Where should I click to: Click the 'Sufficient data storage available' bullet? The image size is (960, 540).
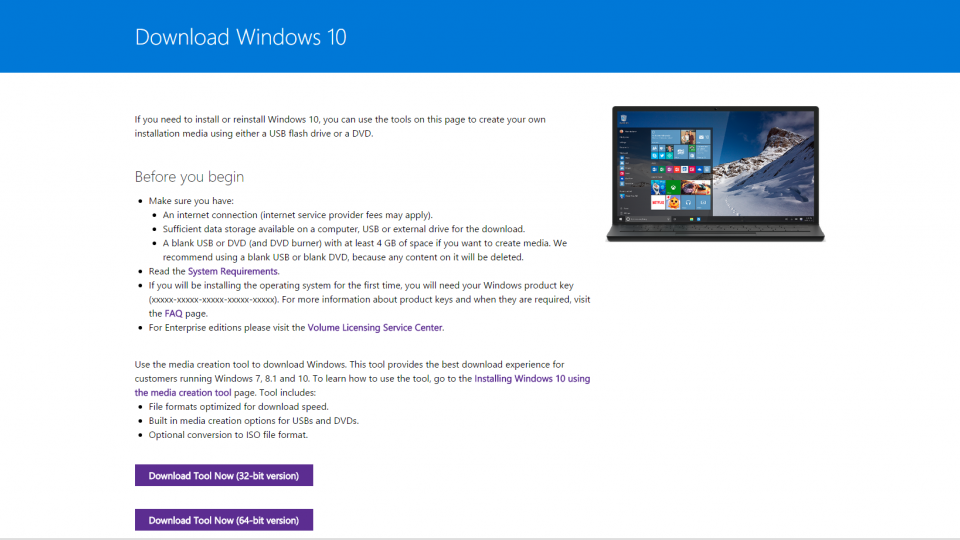[343, 229]
